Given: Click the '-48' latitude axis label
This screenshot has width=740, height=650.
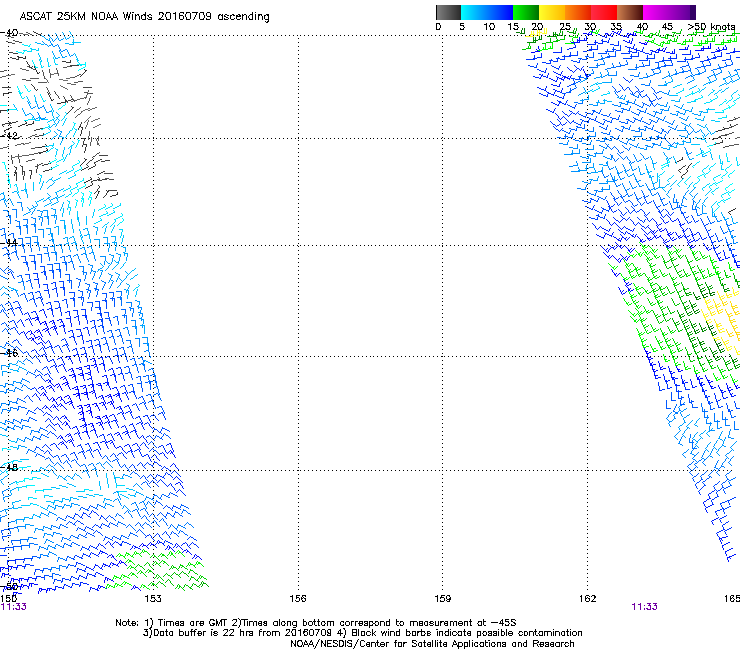Looking at the screenshot, I should click(9, 467).
